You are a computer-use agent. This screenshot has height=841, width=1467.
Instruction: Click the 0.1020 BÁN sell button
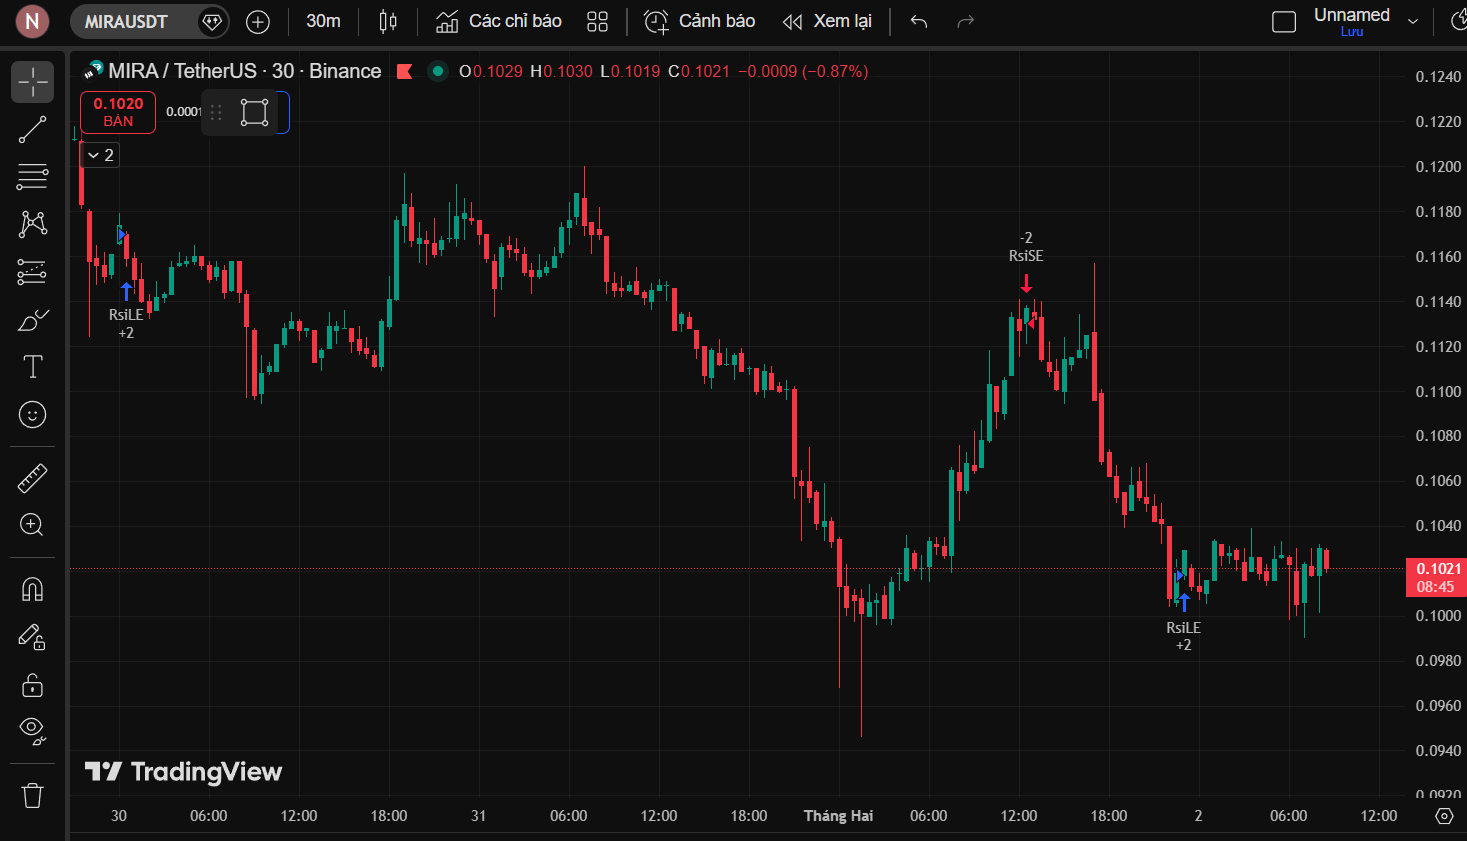point(118,112)
